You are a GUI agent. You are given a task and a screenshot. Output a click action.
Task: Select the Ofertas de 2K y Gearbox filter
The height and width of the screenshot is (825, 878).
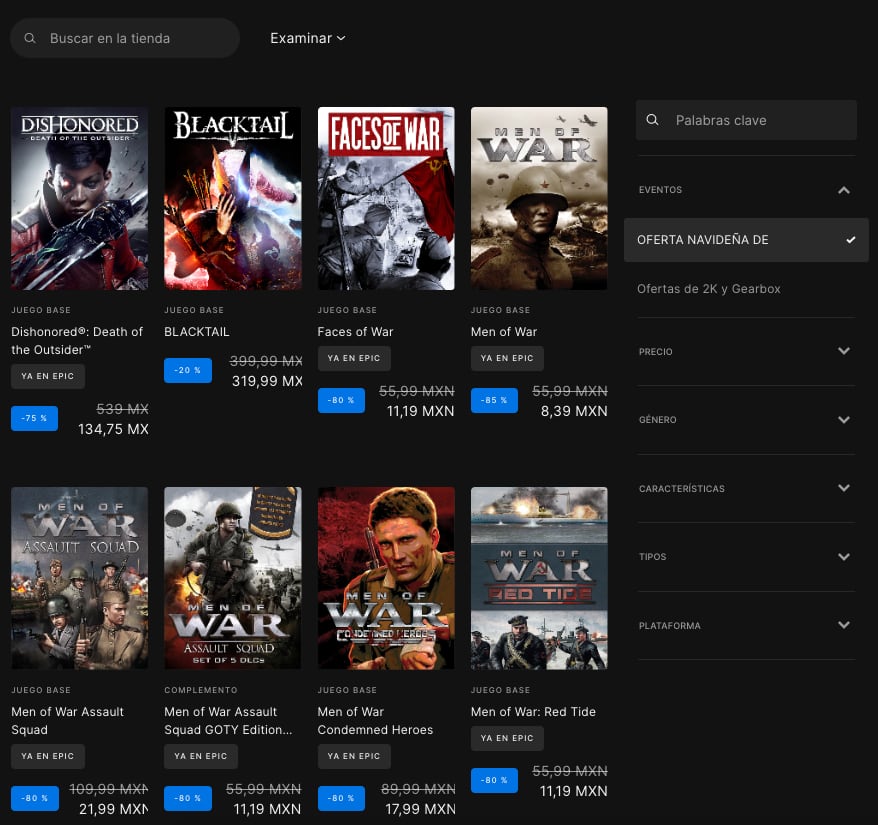tap(708, 289)
